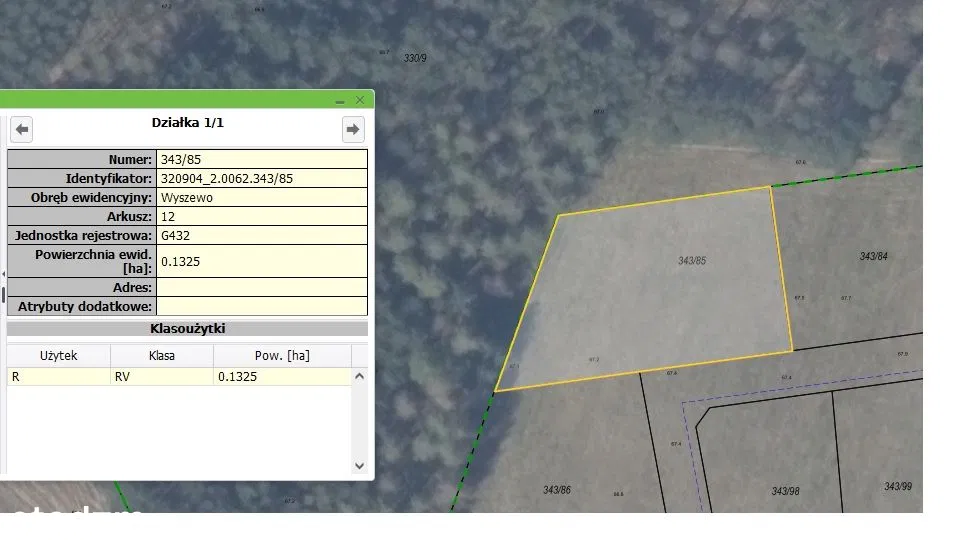
Task: Click the Numer value 343/85 field
Action: [x=261, y=159]
